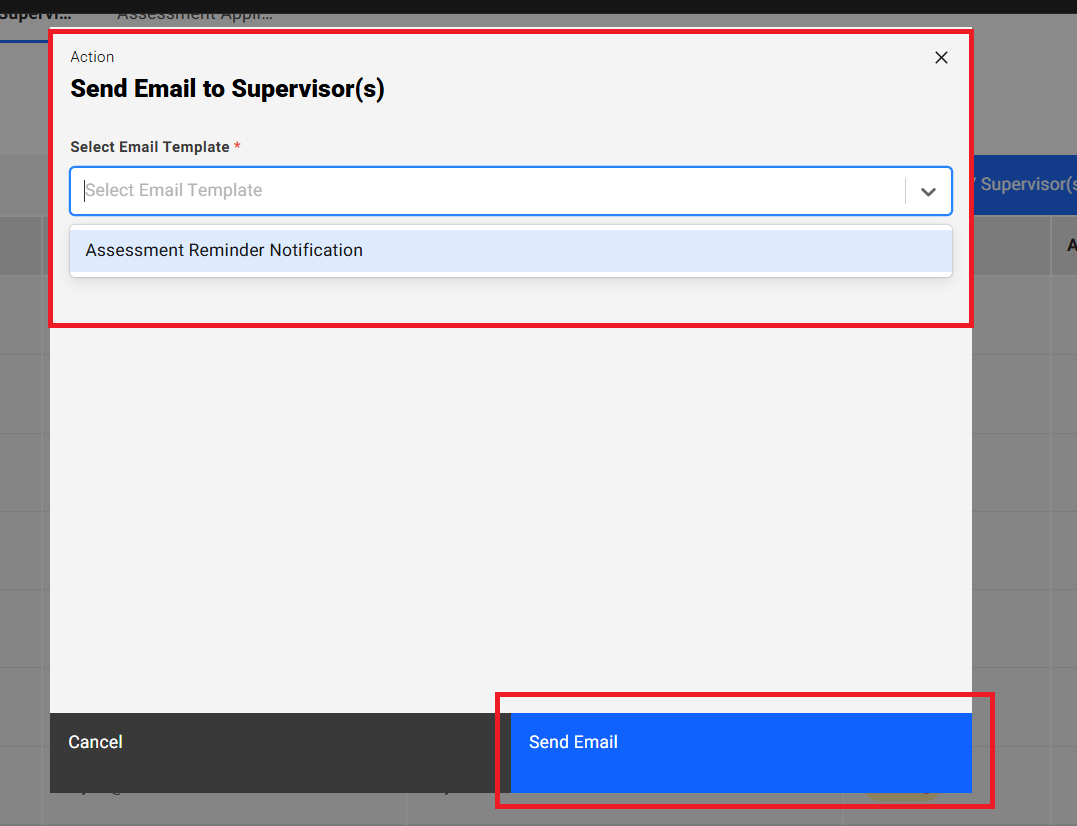Click the table column header at right edge
Screen dimensions: 1077x826
[1065, 245]
